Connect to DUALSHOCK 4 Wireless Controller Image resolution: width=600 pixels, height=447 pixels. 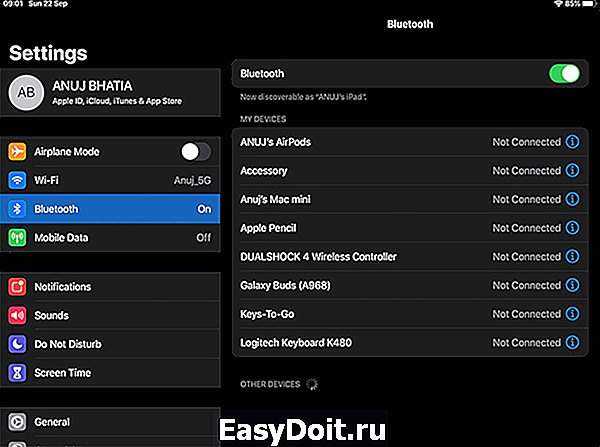(410, 256)
